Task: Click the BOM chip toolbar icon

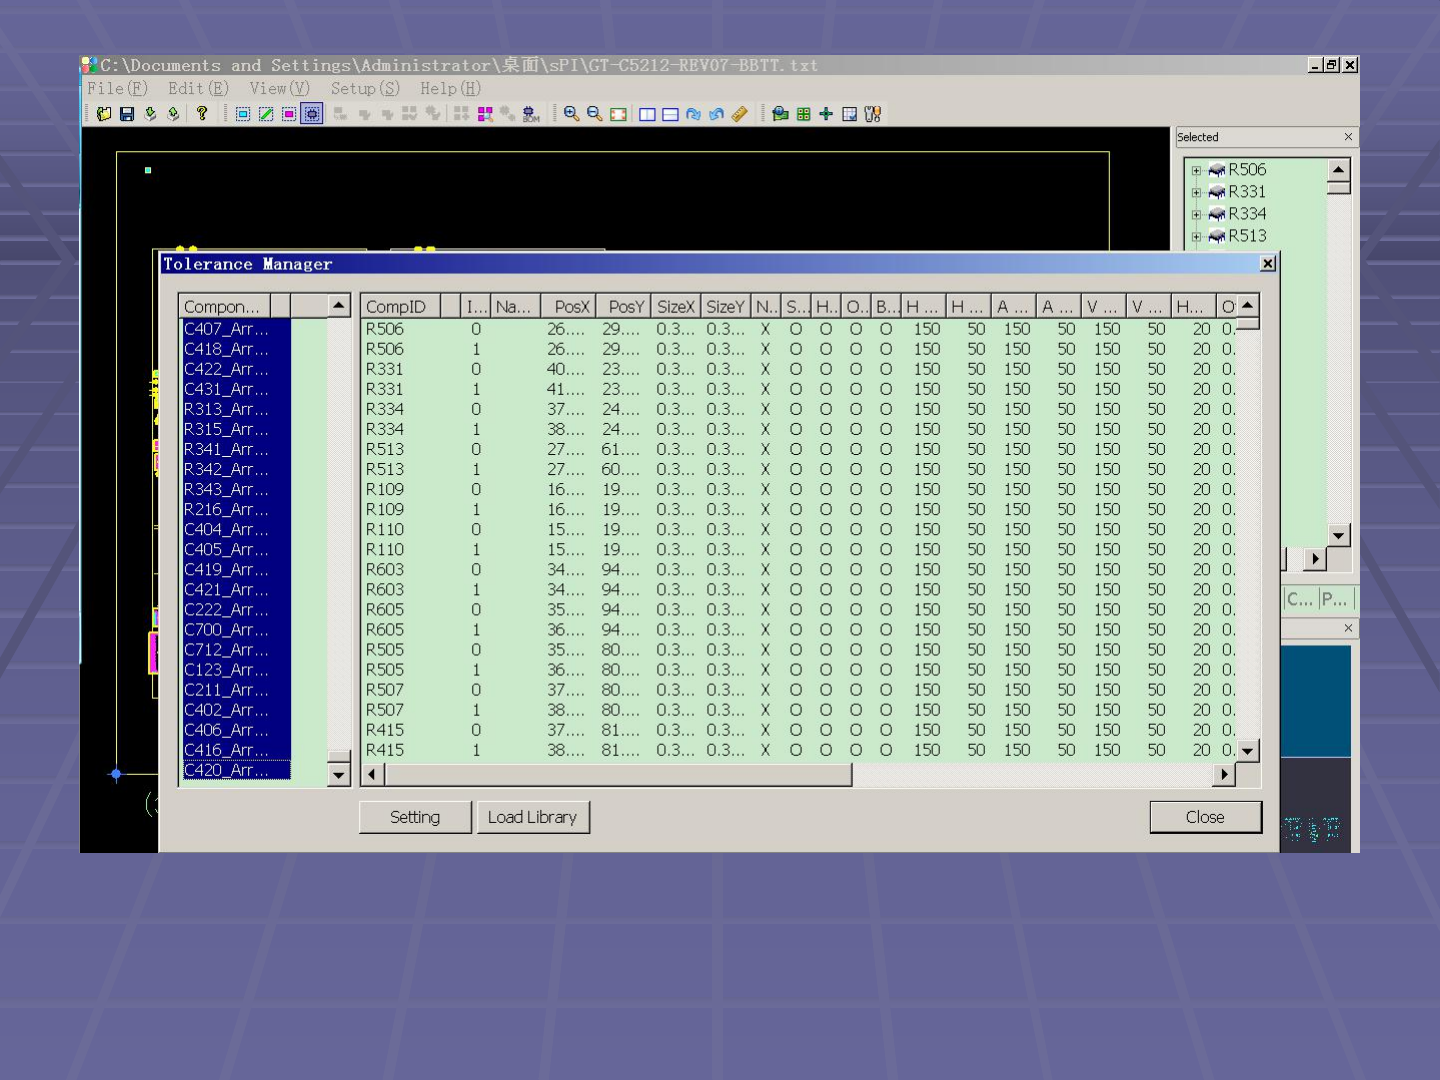Action: pos(531,114)
